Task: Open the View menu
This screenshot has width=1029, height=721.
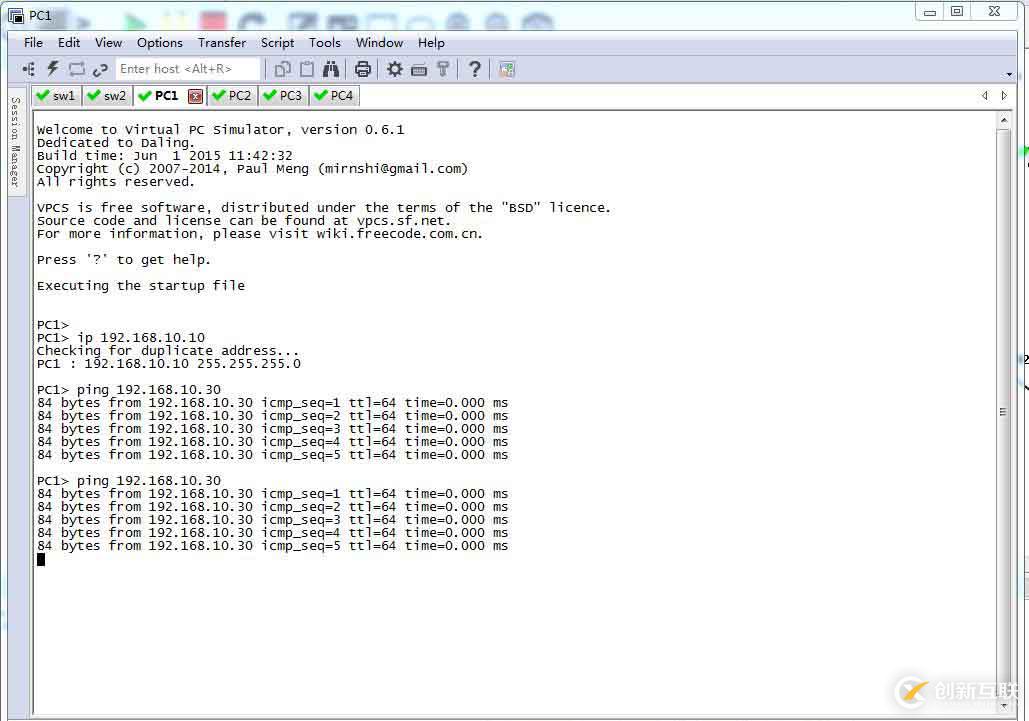Action: 108,43
